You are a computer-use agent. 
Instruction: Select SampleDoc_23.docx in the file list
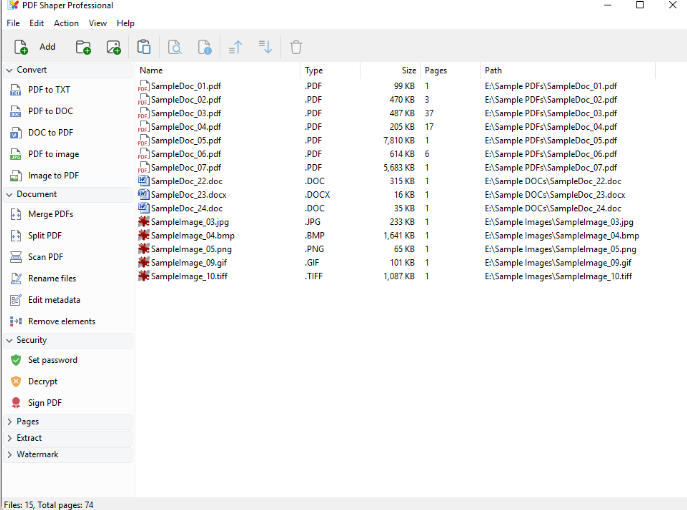188,195
